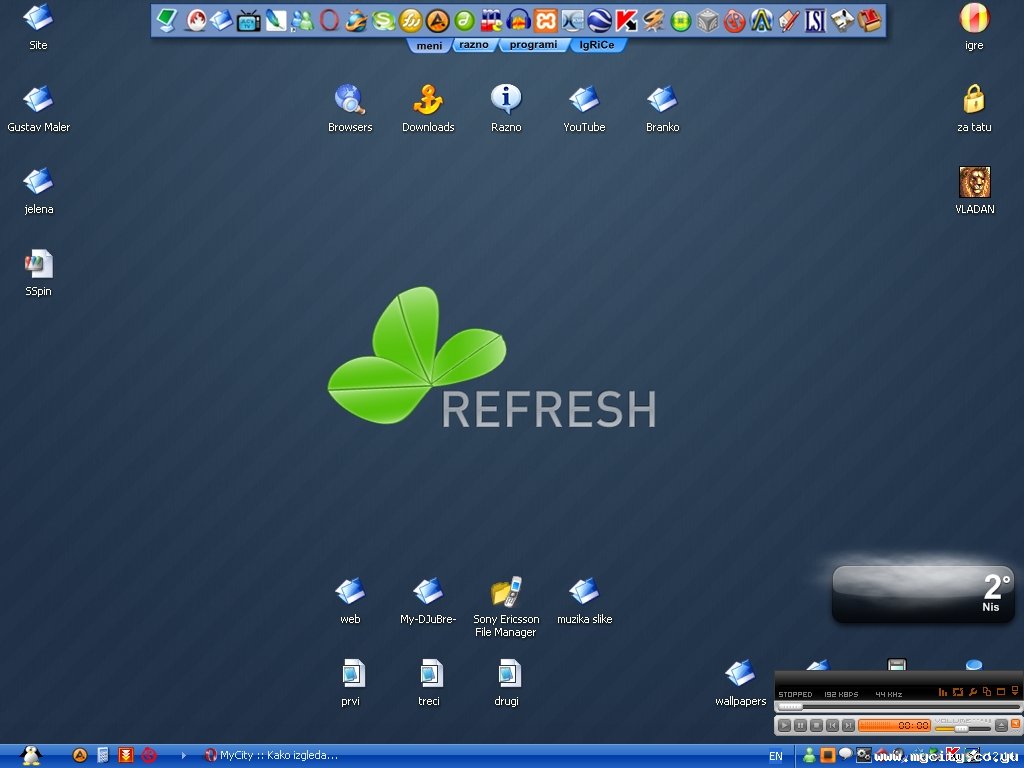The width and height of the screenshot is (1024, 768).
Task: Switch to the meni dock tab
Action: [429, 45]
